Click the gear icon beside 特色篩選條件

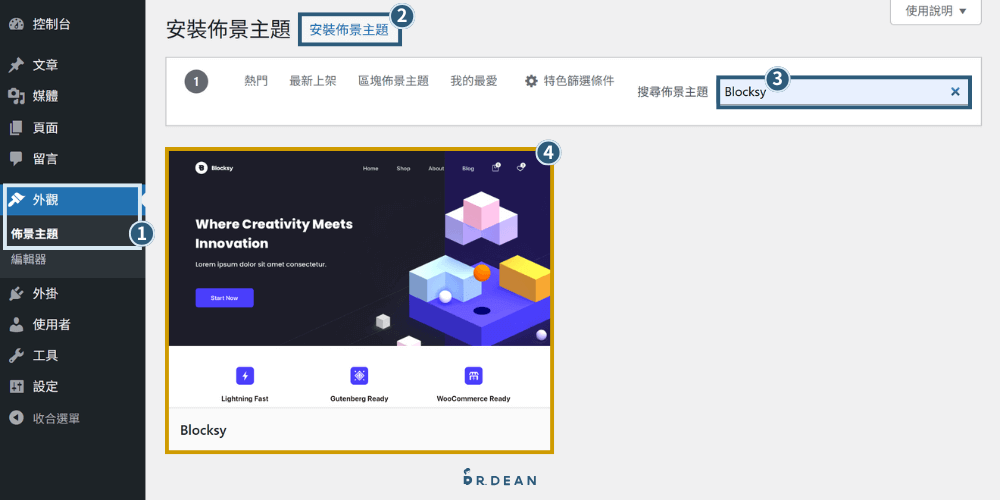tap(531, 81)
